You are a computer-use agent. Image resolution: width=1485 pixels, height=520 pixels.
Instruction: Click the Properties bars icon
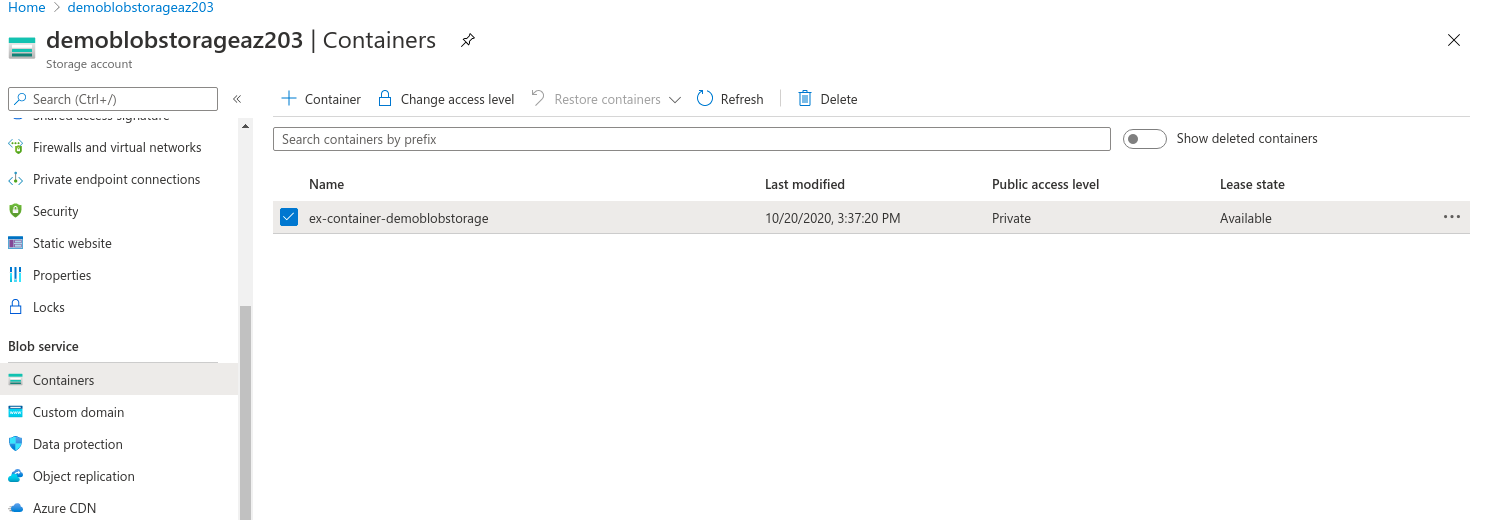click(15, 275)
